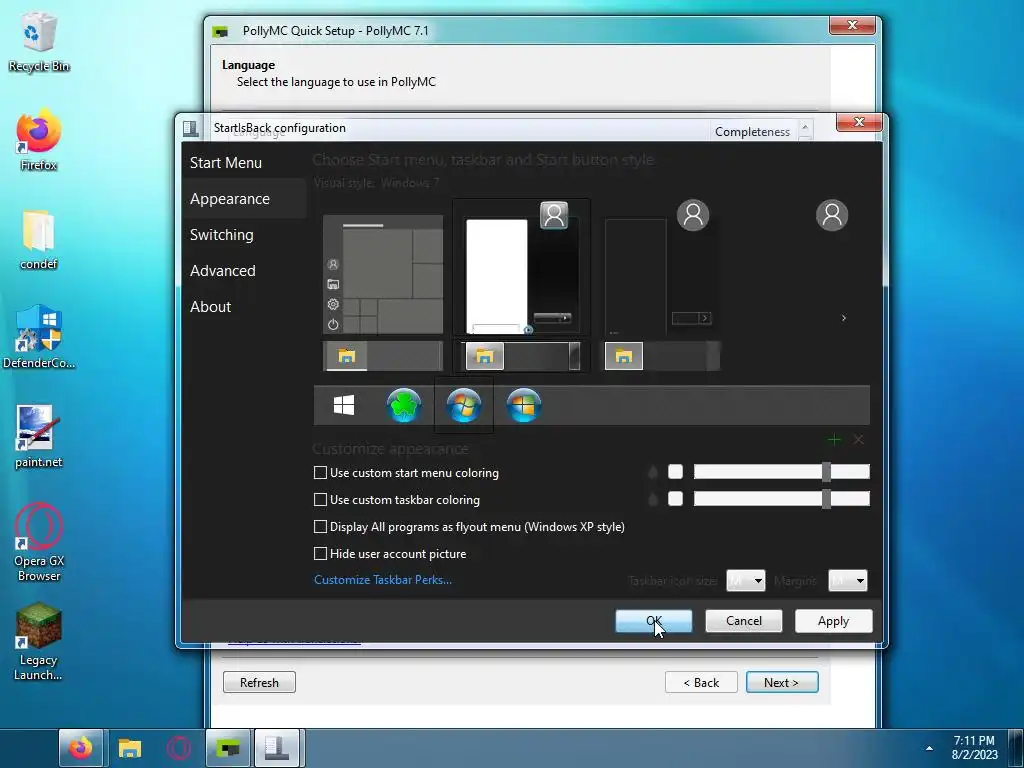Image resolution: width=1024 pixels, height=768 pixels.
Task: Select the dark start menu style with round avatar
Action: 662,267
